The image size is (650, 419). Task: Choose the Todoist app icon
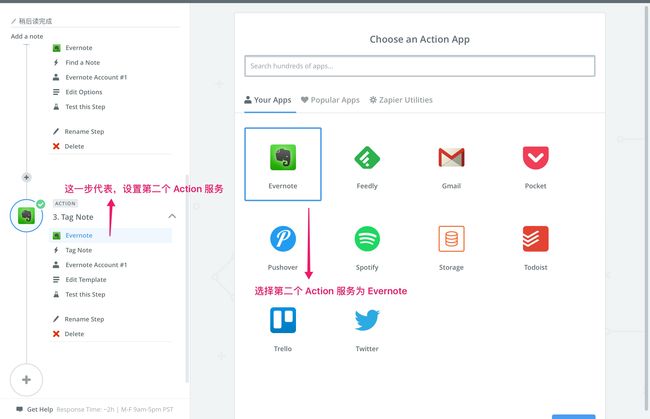[535, 239]
